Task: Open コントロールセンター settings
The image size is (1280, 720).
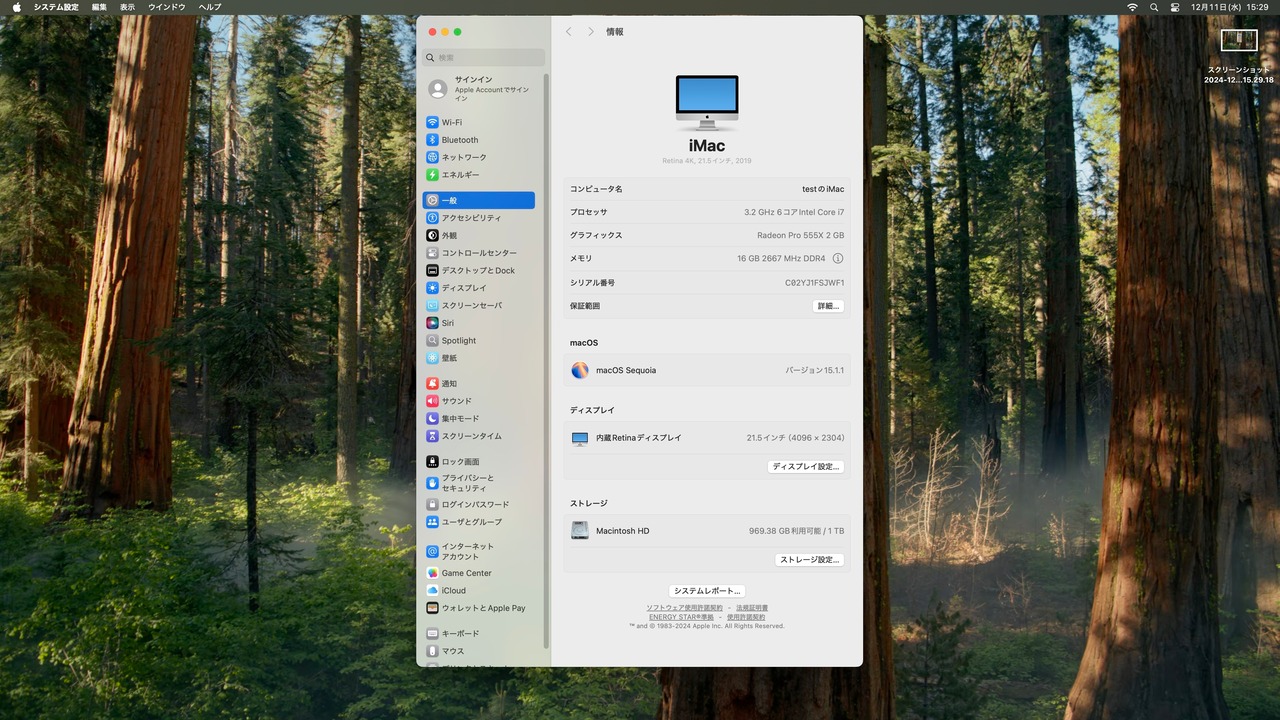Action: click(x=479, y=253)
